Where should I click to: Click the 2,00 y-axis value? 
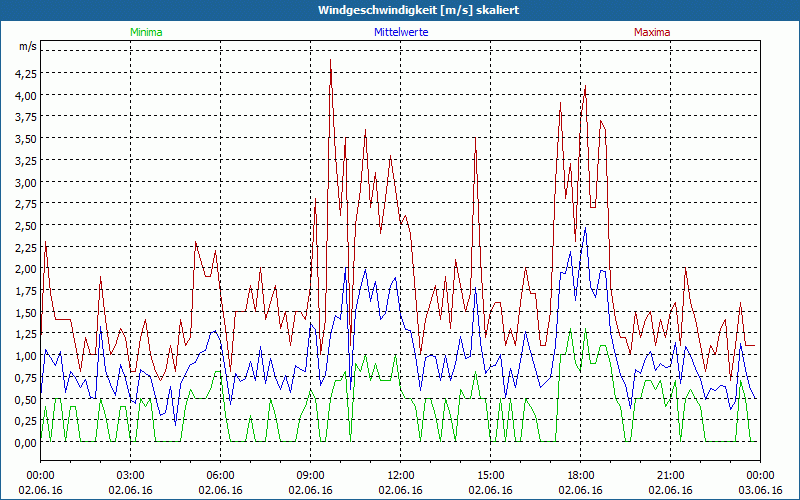pyautogui.click(x=26, y=269)
